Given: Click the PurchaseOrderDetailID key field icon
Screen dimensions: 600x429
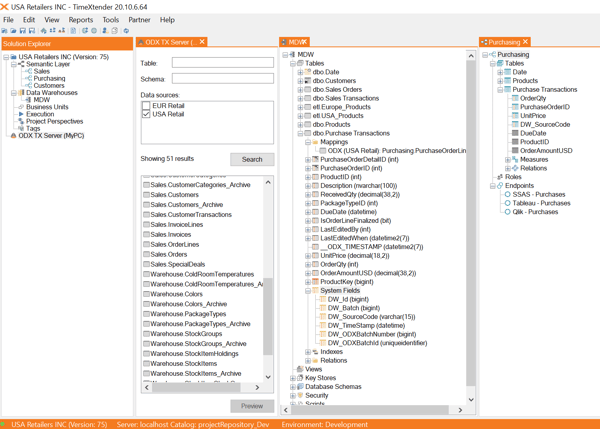Looking at the screenshot, I should tap(315, 159).
